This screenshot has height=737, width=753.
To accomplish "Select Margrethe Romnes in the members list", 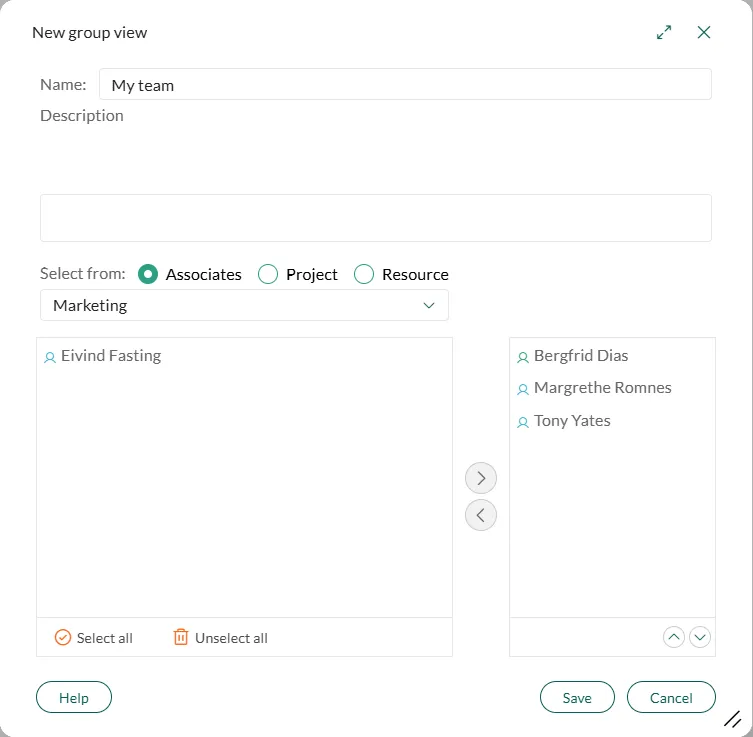I will (x=602, y=388).
